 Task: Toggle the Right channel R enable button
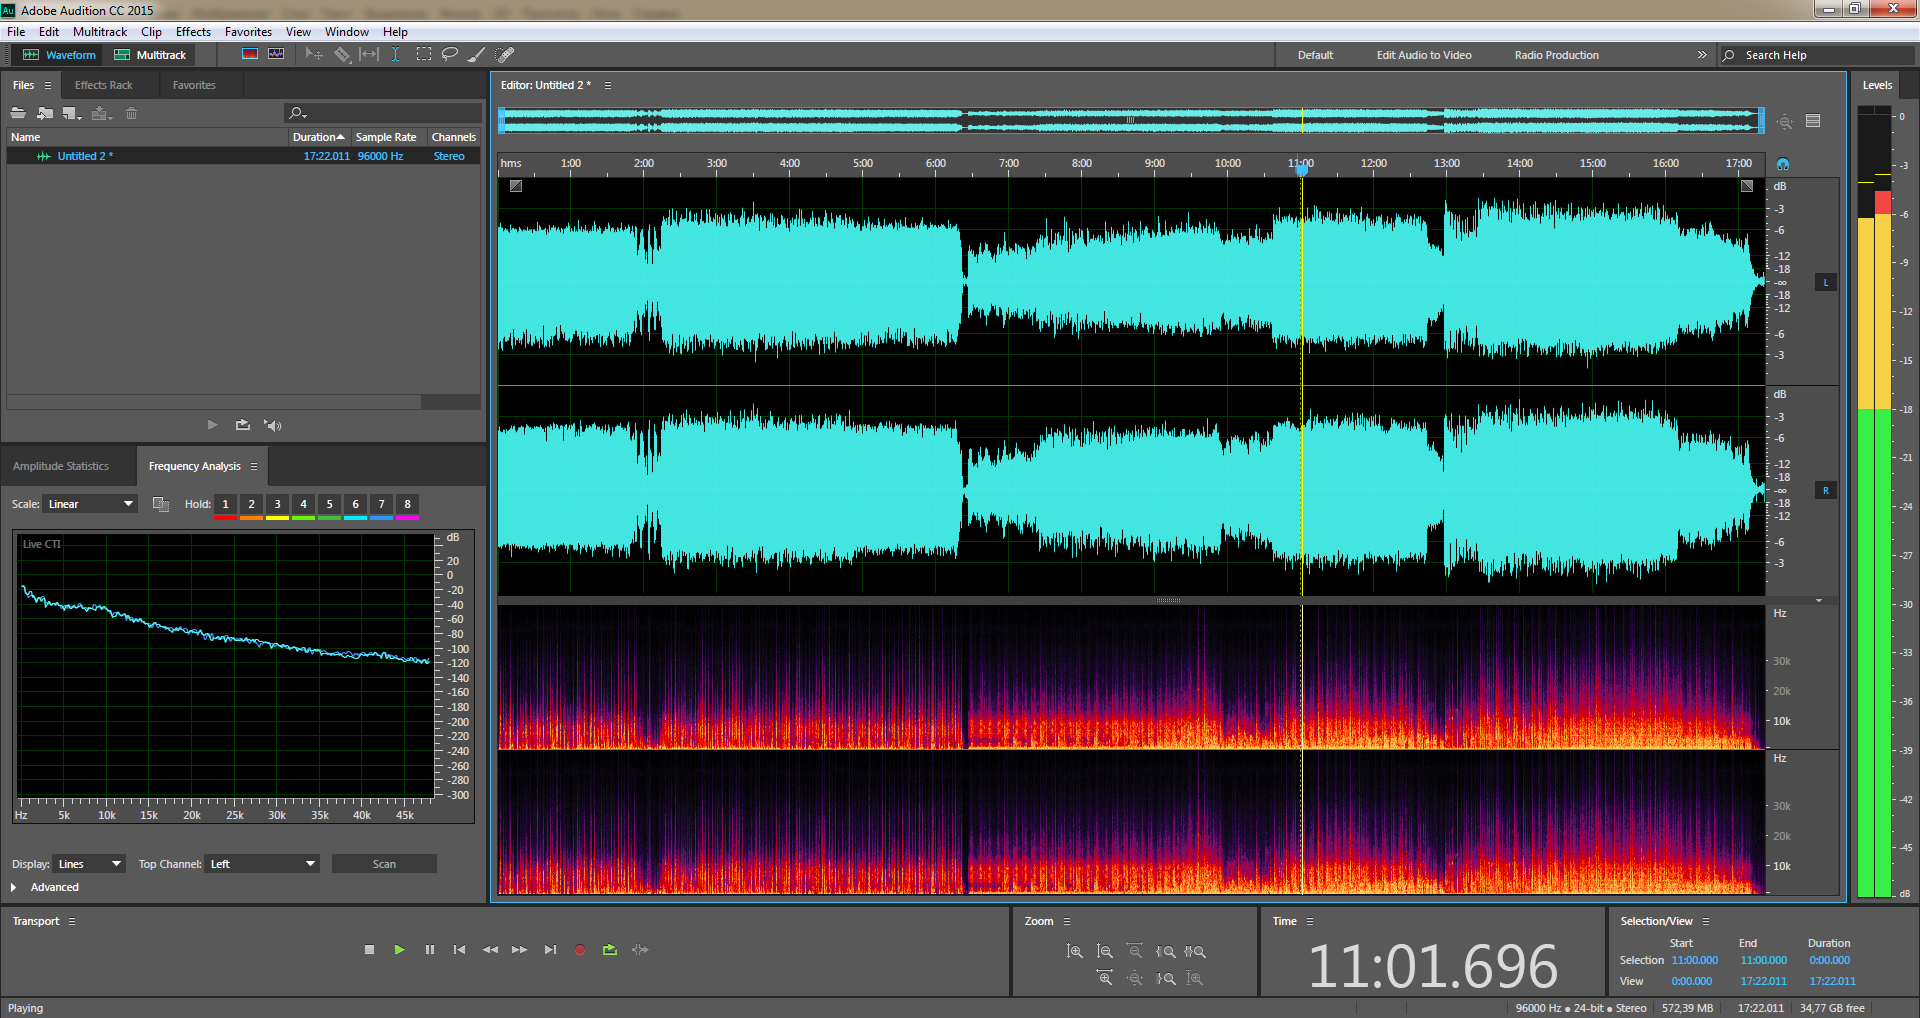[x=1826, y=491]
